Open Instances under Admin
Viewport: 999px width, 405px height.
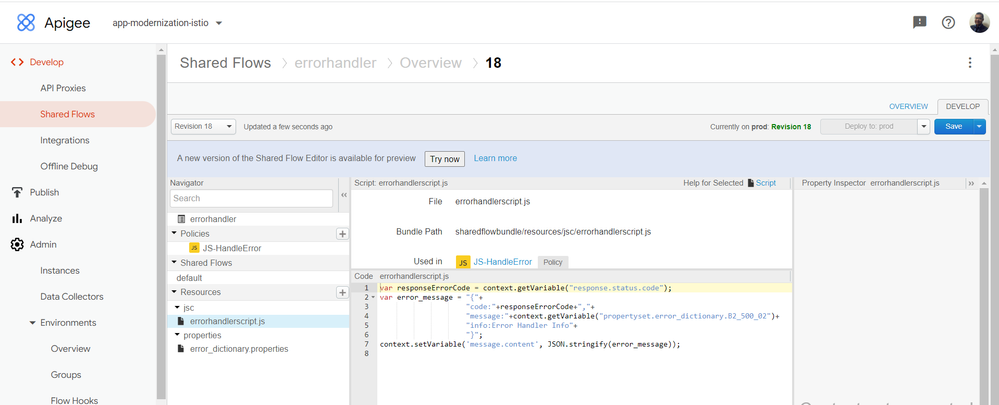[60, 271]
